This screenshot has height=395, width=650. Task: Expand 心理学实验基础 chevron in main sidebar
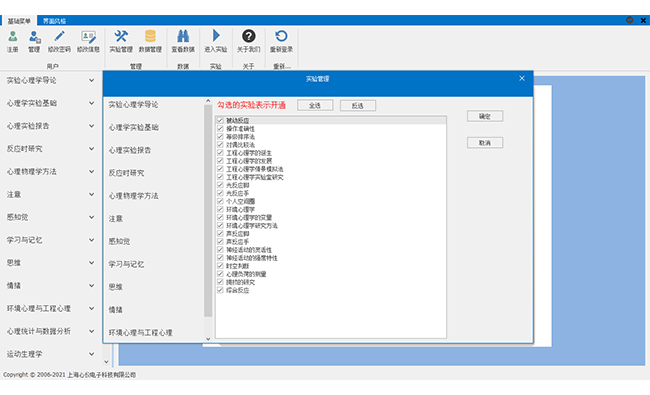click(92, 103)
